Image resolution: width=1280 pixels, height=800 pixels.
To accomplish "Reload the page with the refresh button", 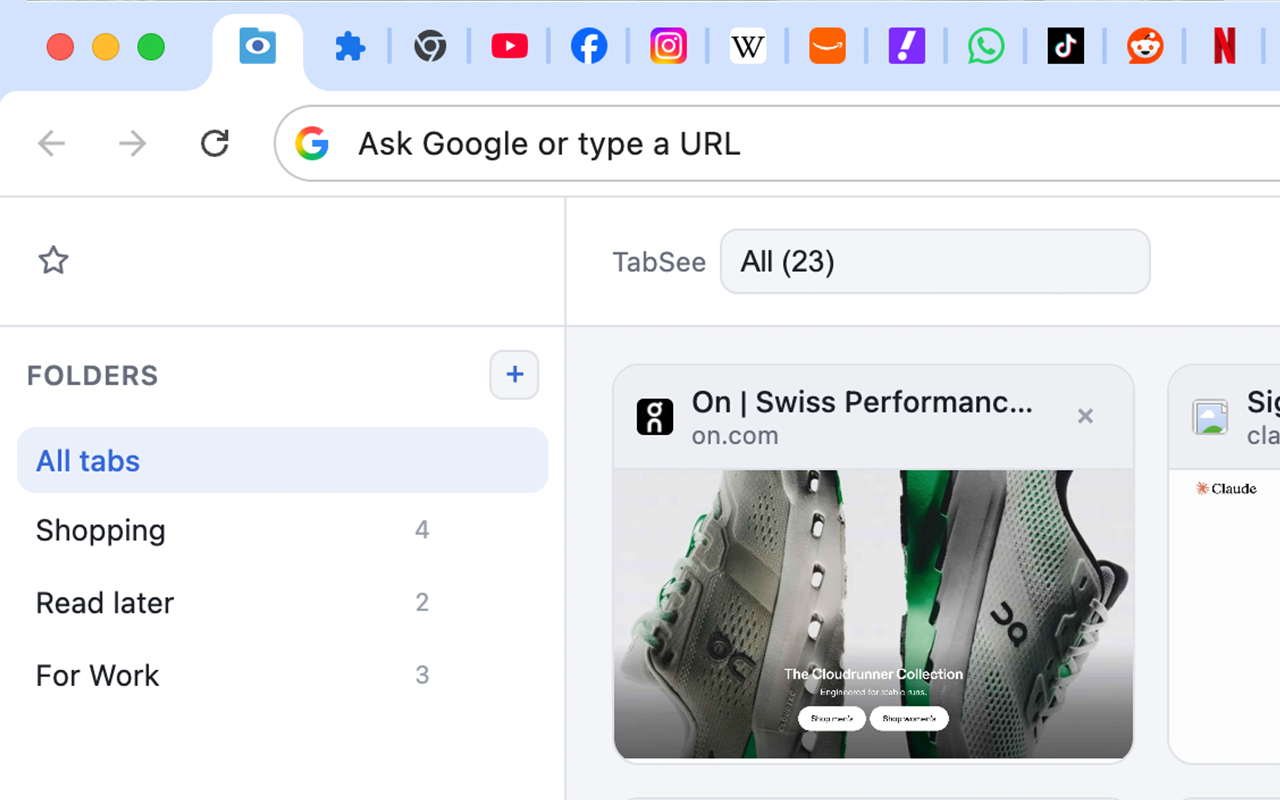I will click(x=215, y=144).
